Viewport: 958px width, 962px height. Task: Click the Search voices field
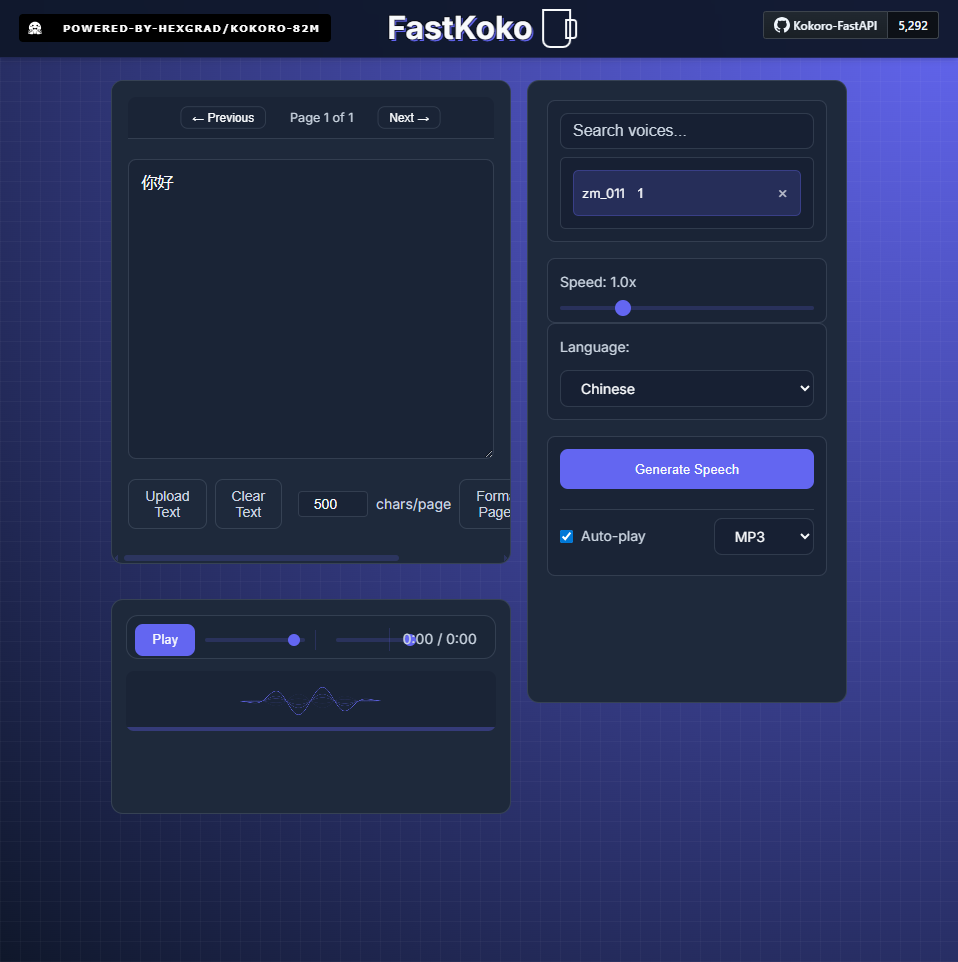tap(687, 131)
